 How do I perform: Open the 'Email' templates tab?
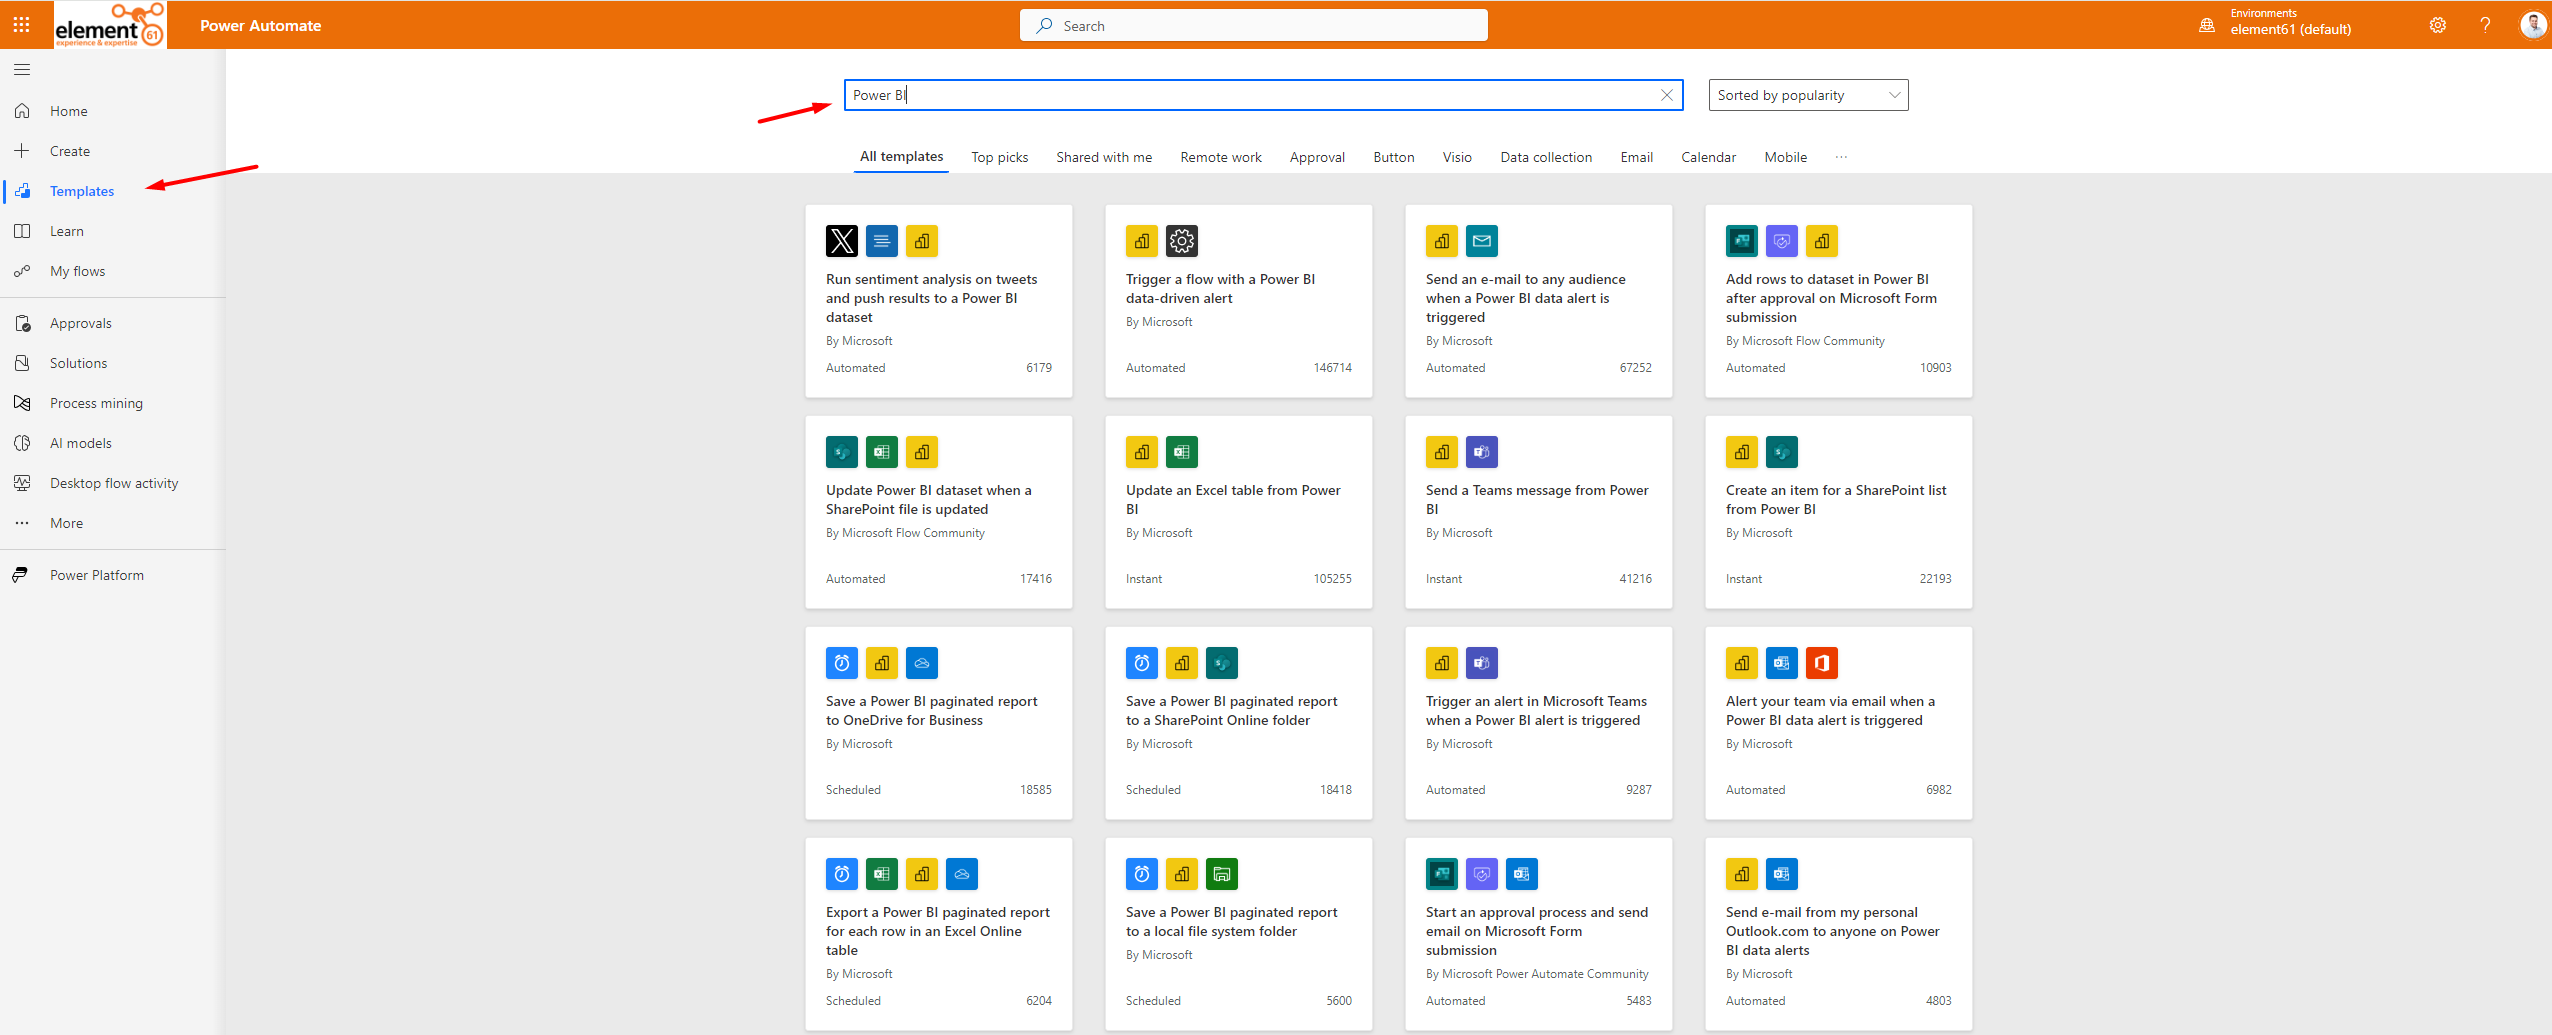(1636, 157)
